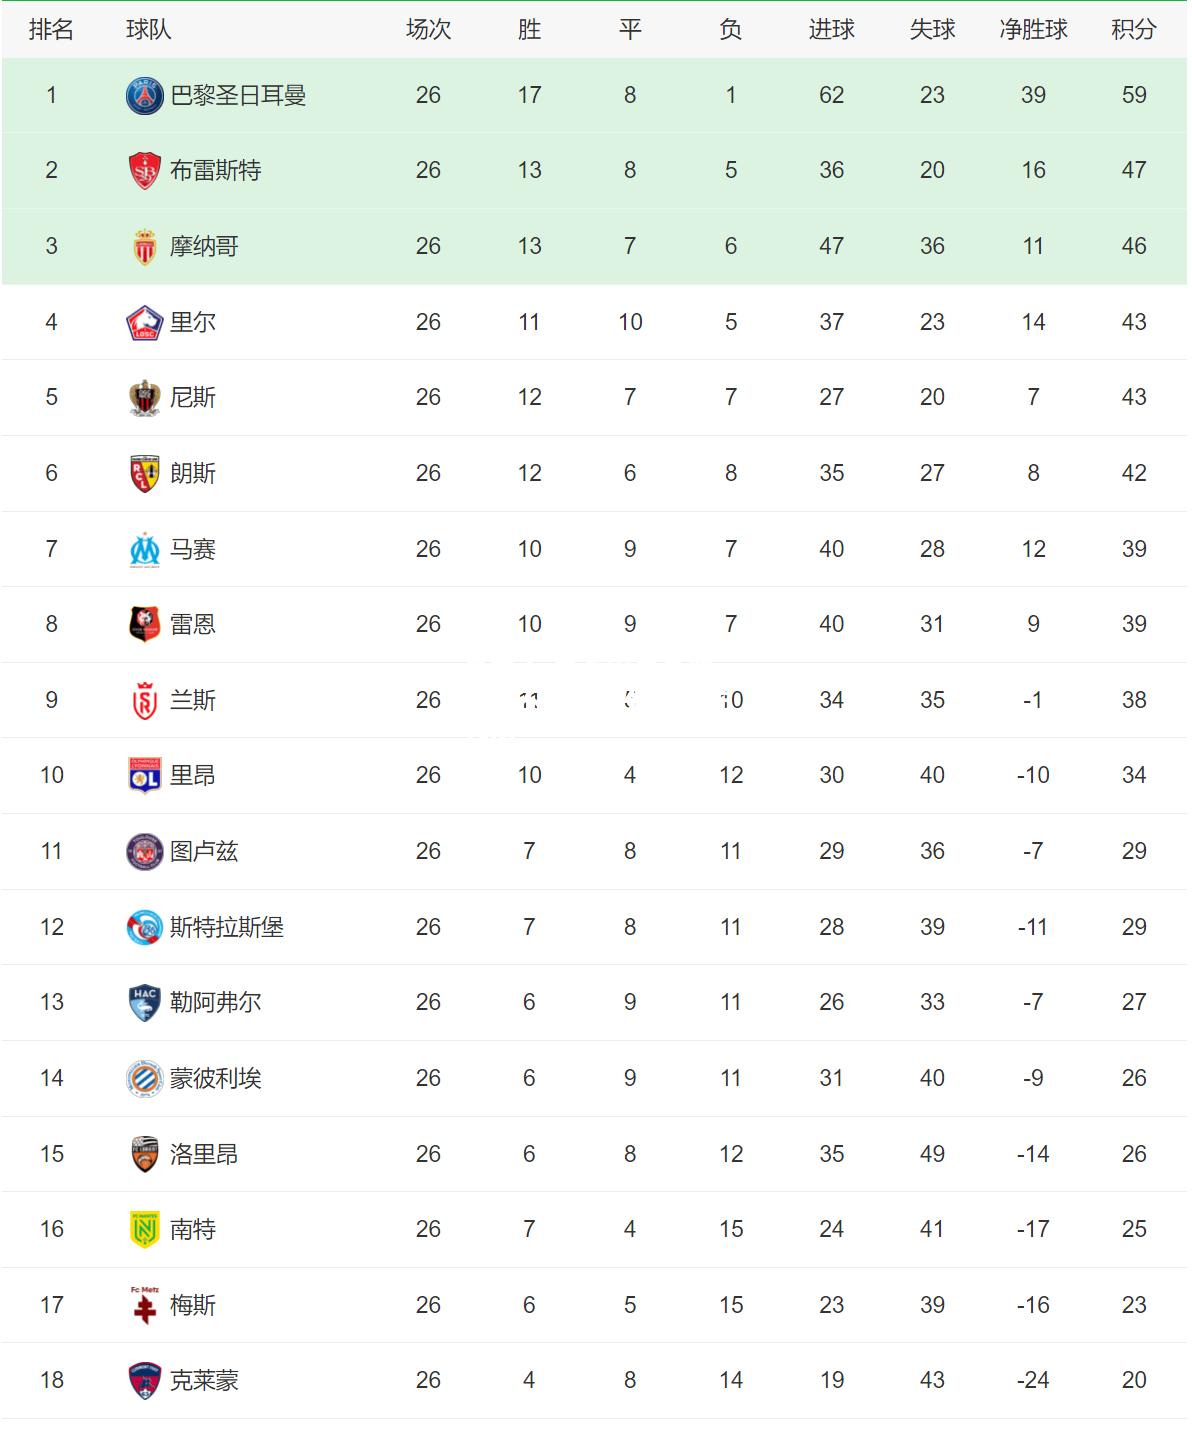Click the Rennes club crest
This screenshot has width=1192, height=1448.
(x=145, y=625)
